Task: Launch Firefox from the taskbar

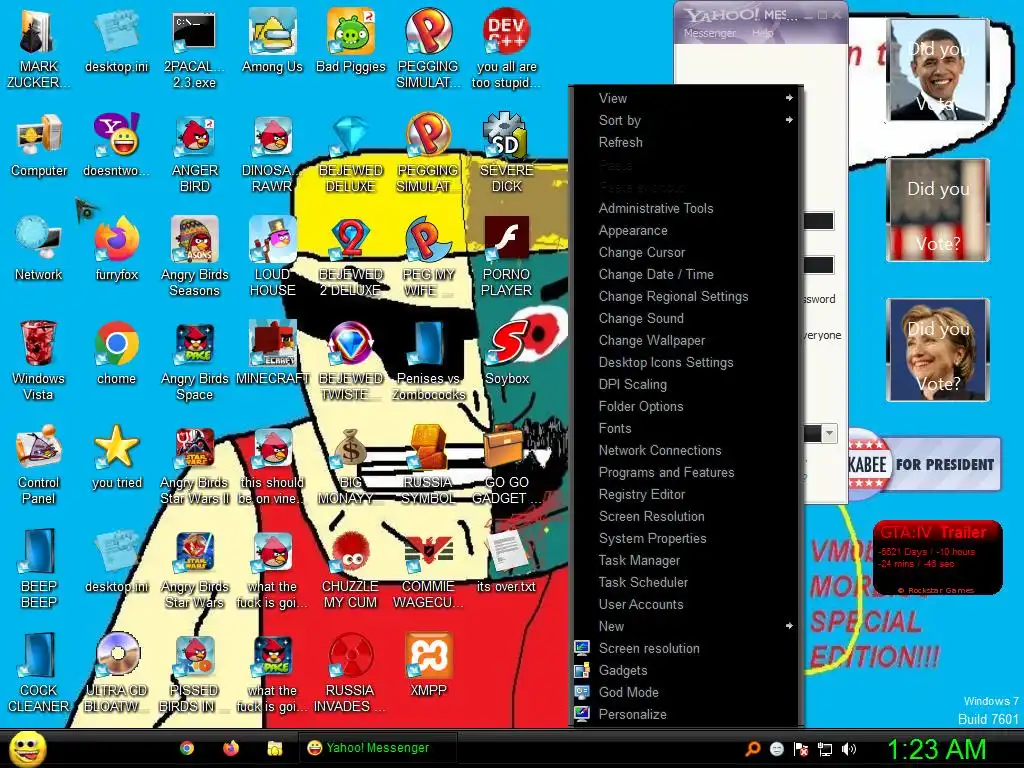Action: 231,748
